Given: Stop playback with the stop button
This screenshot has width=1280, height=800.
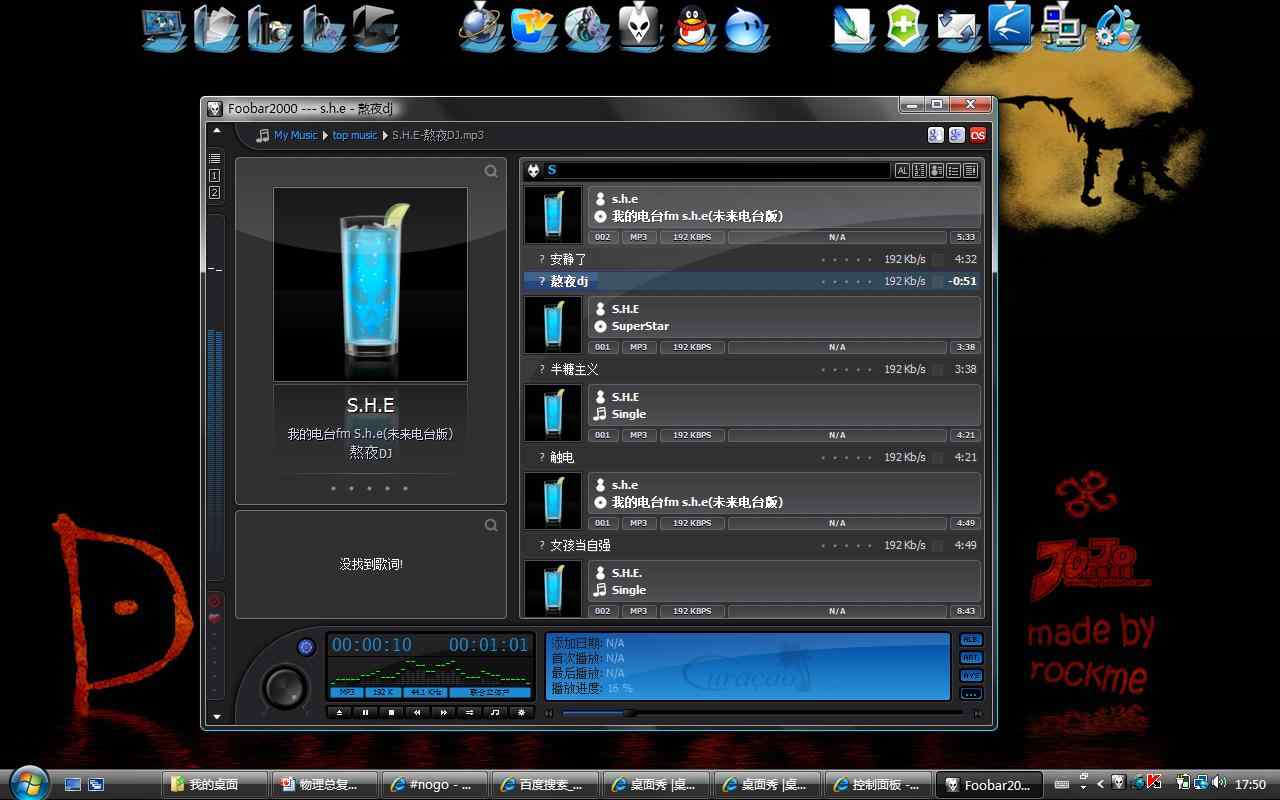Looking at the screenshot, I should [391, 712].
